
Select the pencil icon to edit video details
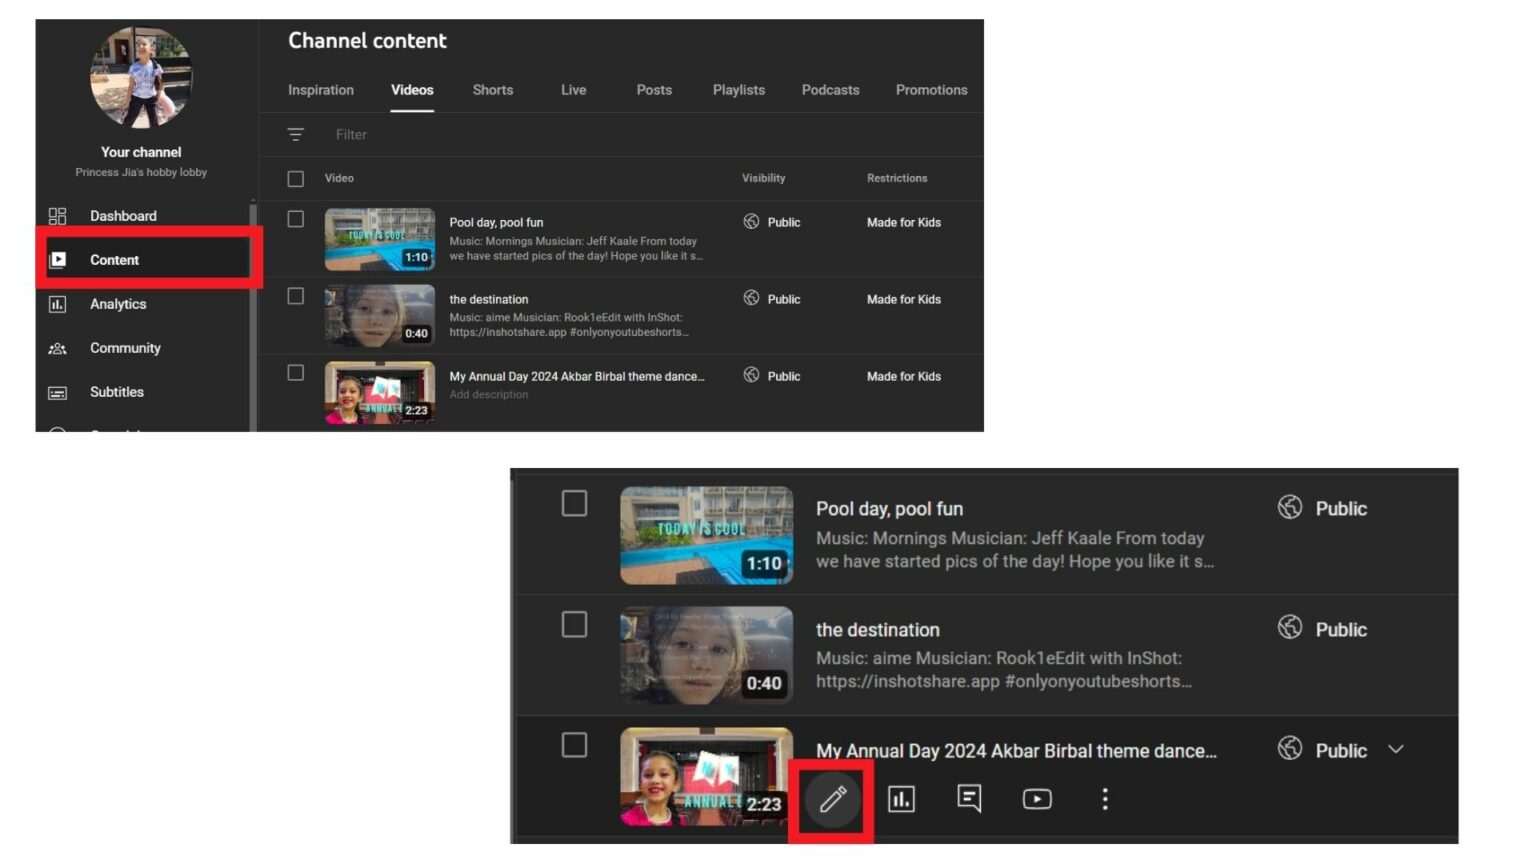[x=831, y=798]
